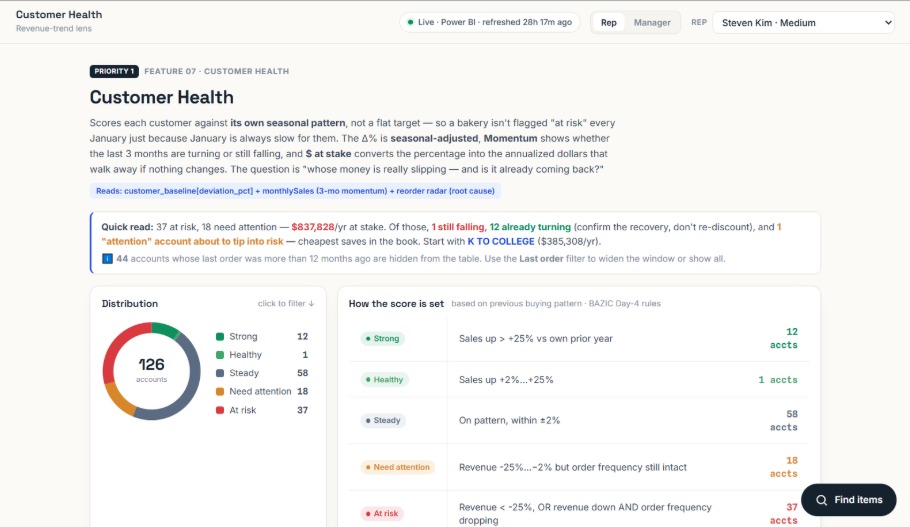Open the K TO COLLEGE account link
This screenshot has height=527, width=910.
[501, 241]
